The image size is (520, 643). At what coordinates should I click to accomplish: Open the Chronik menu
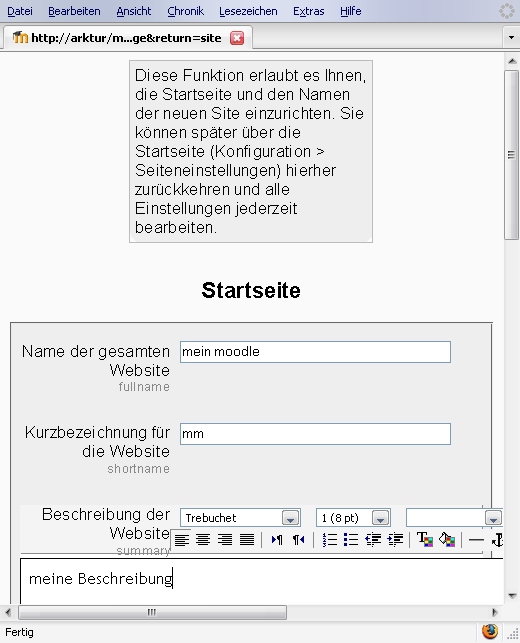[x=185, y=11]
